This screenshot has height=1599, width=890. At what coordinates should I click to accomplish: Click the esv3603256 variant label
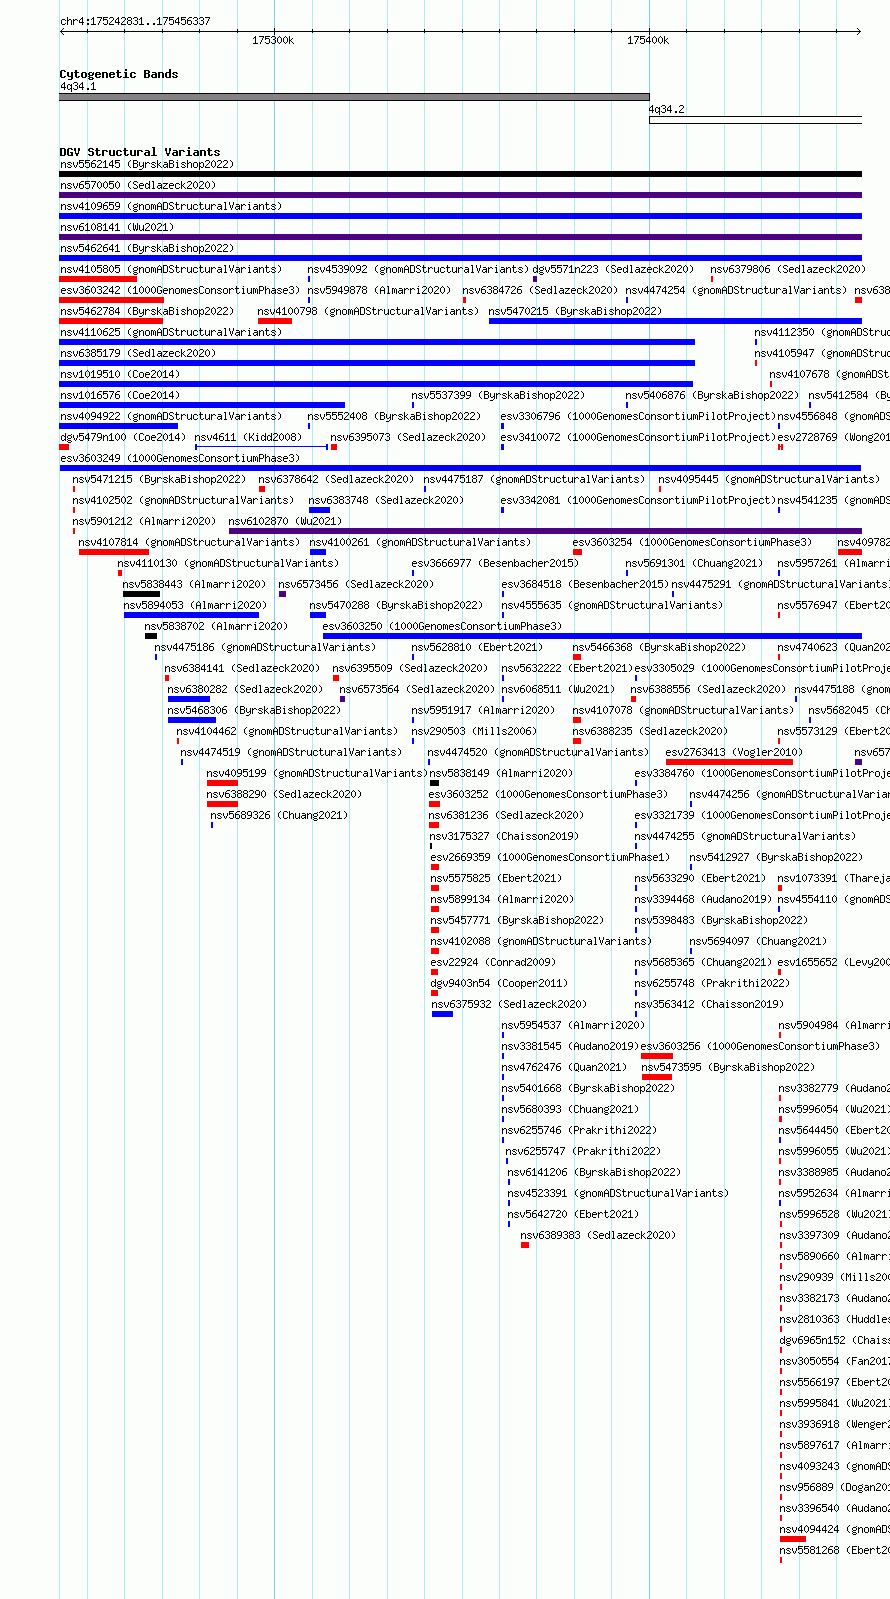pos(761,1046)
